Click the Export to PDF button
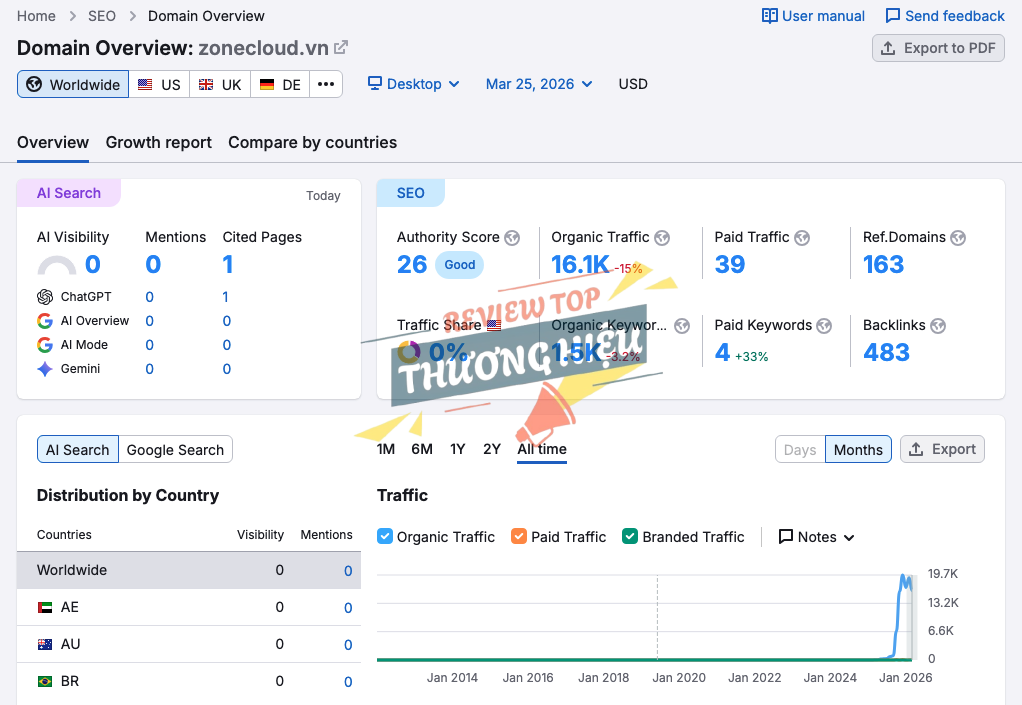This screenshot has height=705, width=1022. click(937, 47)
